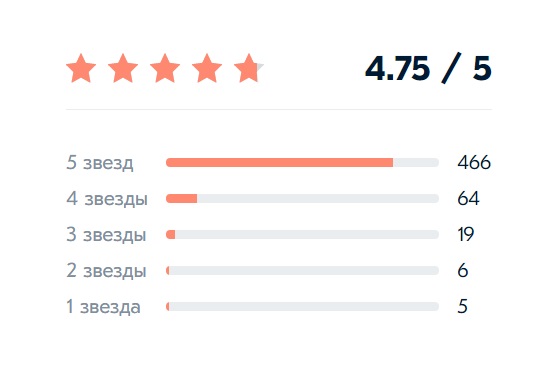Viewport: 539px width, 391px height.
Task: Select the 3 звезды label
Action: click(x=106, y=235)
